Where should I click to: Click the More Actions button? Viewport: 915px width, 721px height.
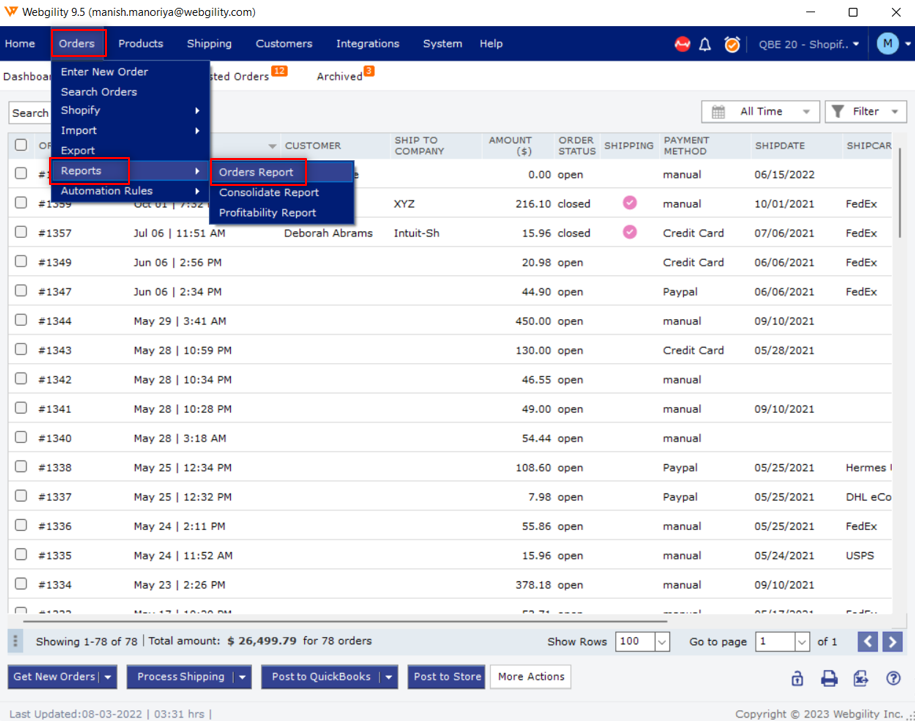point(531,677)
